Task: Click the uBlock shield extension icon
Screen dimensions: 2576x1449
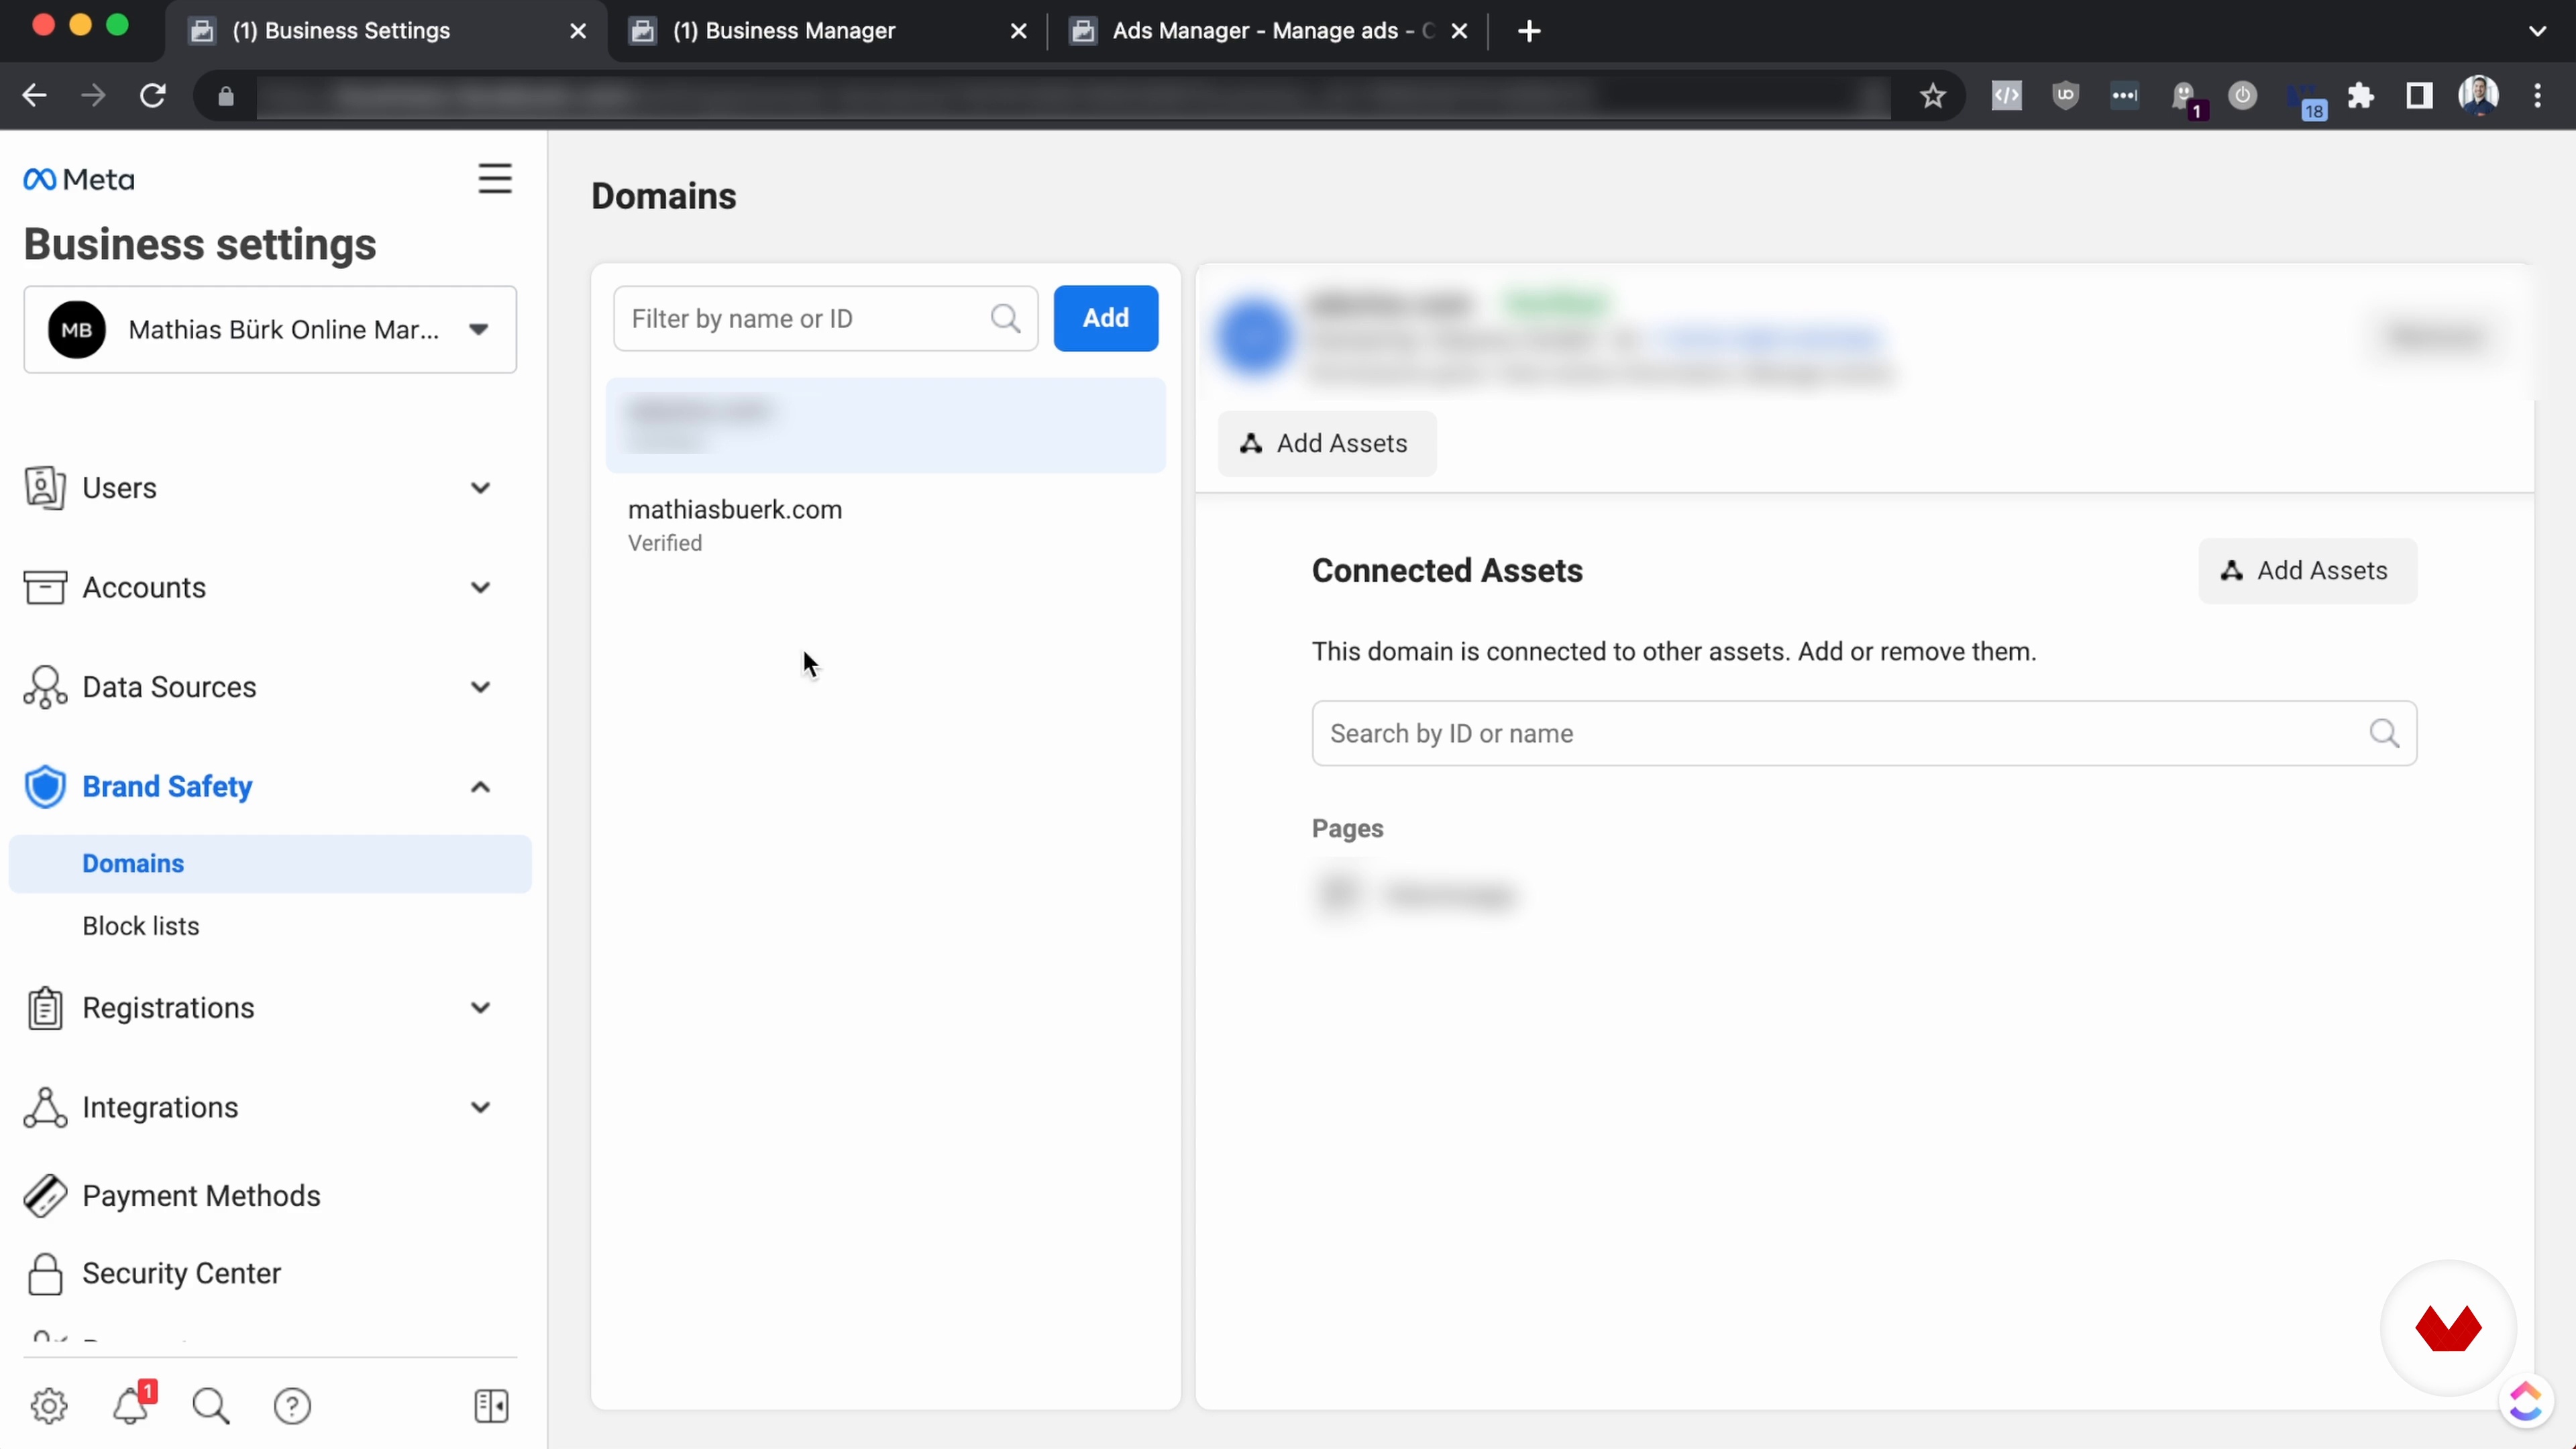Action: click(2066, 95)
